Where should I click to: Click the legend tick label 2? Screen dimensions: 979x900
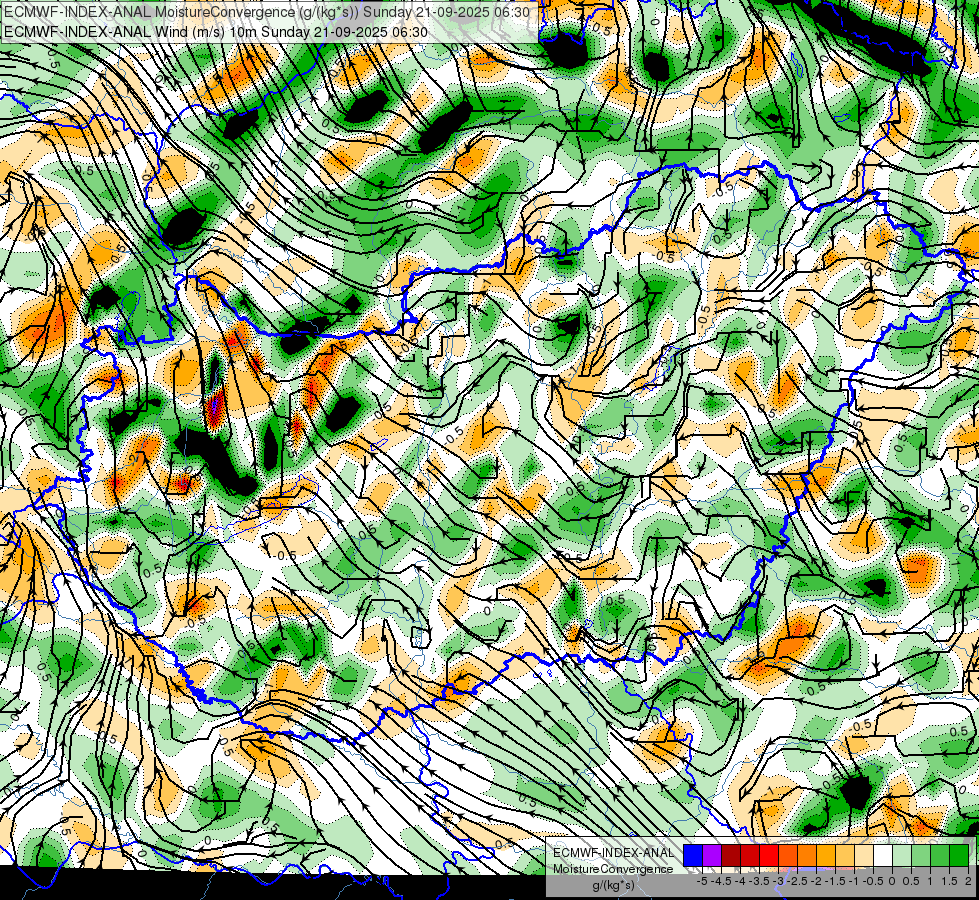pos(968,881)
